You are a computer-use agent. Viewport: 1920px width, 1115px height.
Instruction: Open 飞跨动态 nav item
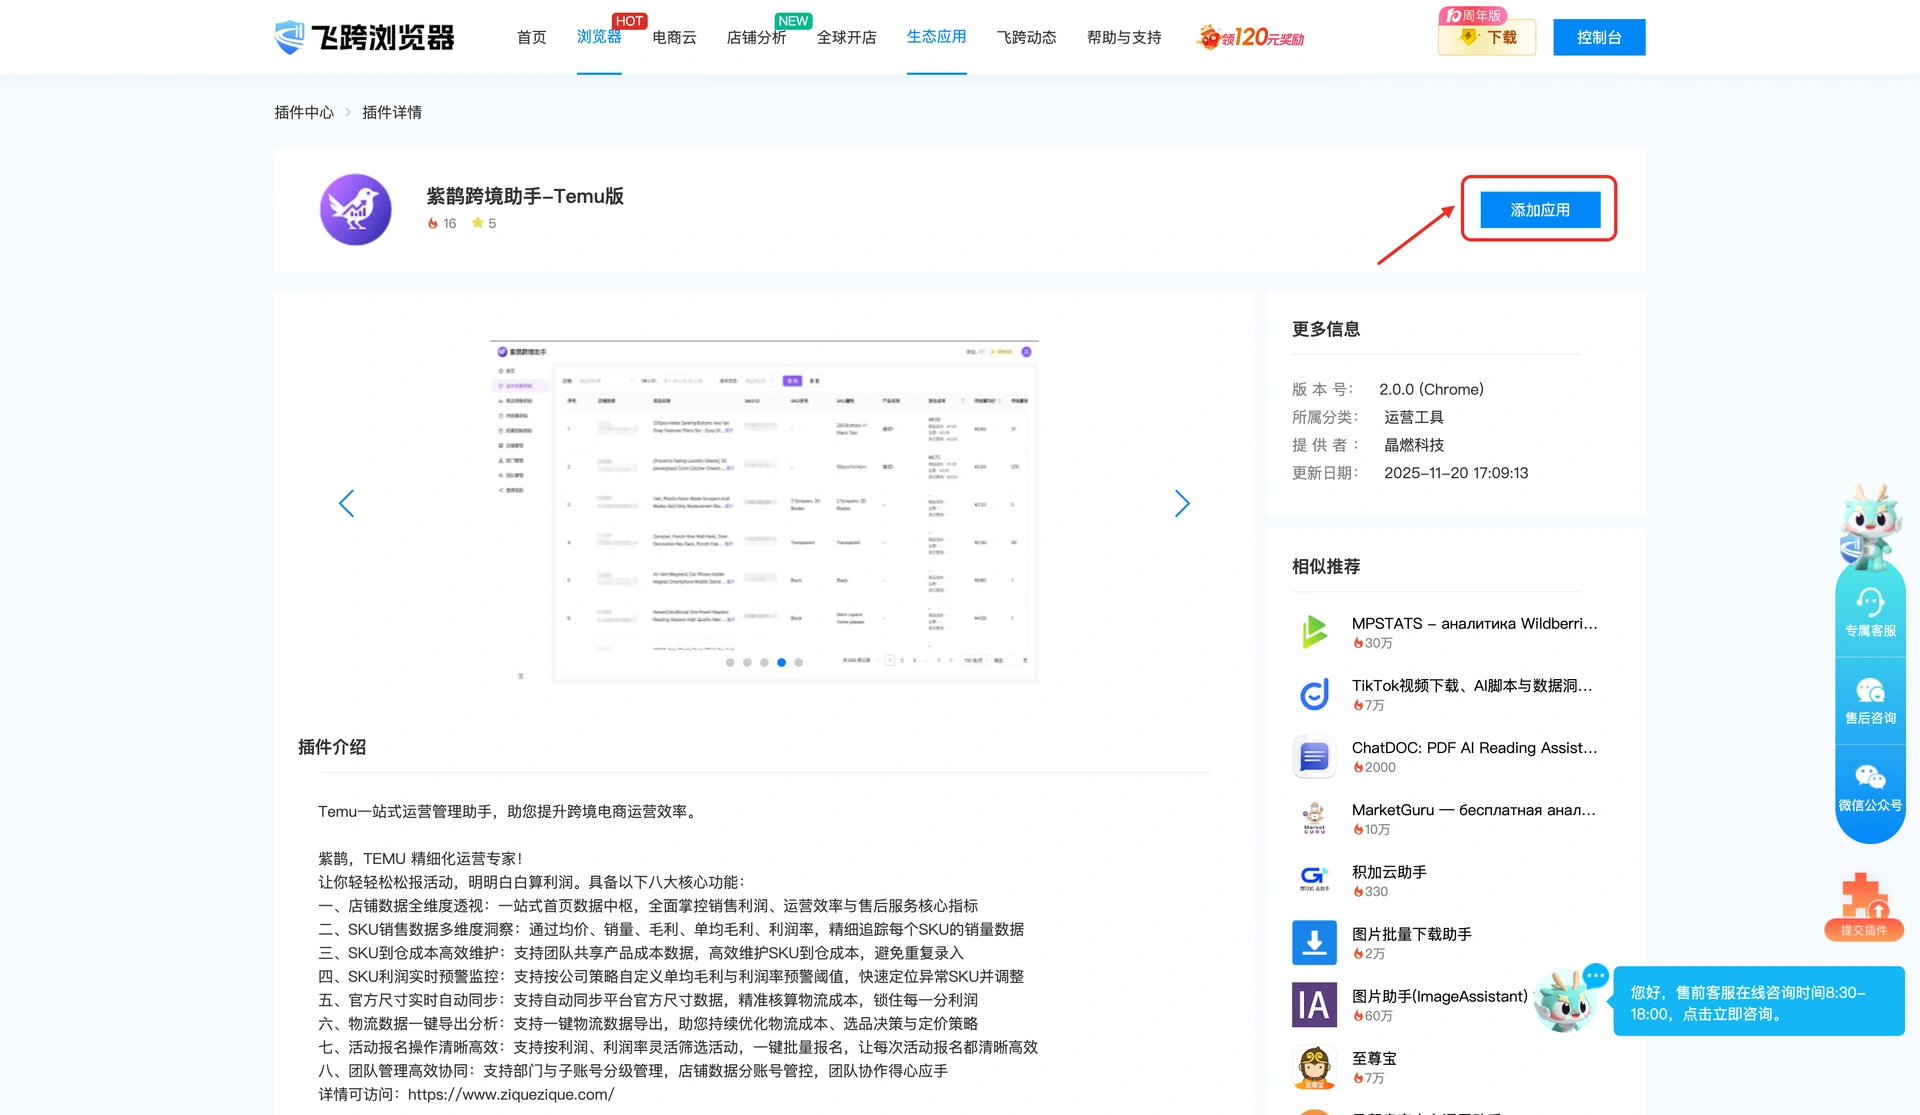(1026, 37)
